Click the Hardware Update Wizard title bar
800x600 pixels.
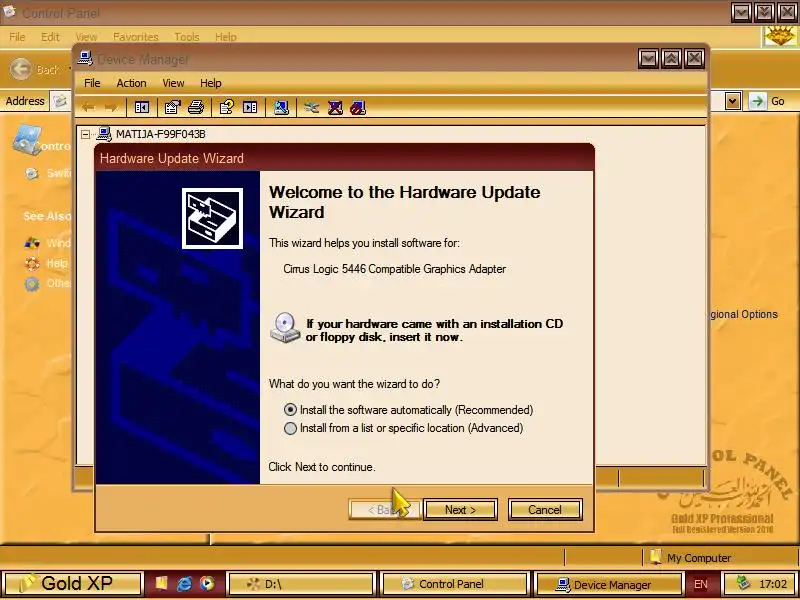pyautogui.click(x=344, y=158)
